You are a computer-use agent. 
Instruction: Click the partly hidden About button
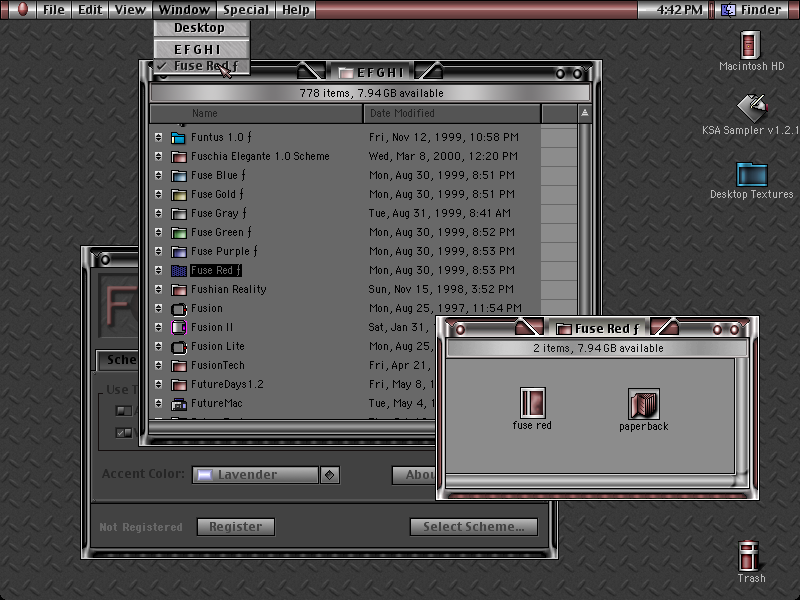click(414, 475)
